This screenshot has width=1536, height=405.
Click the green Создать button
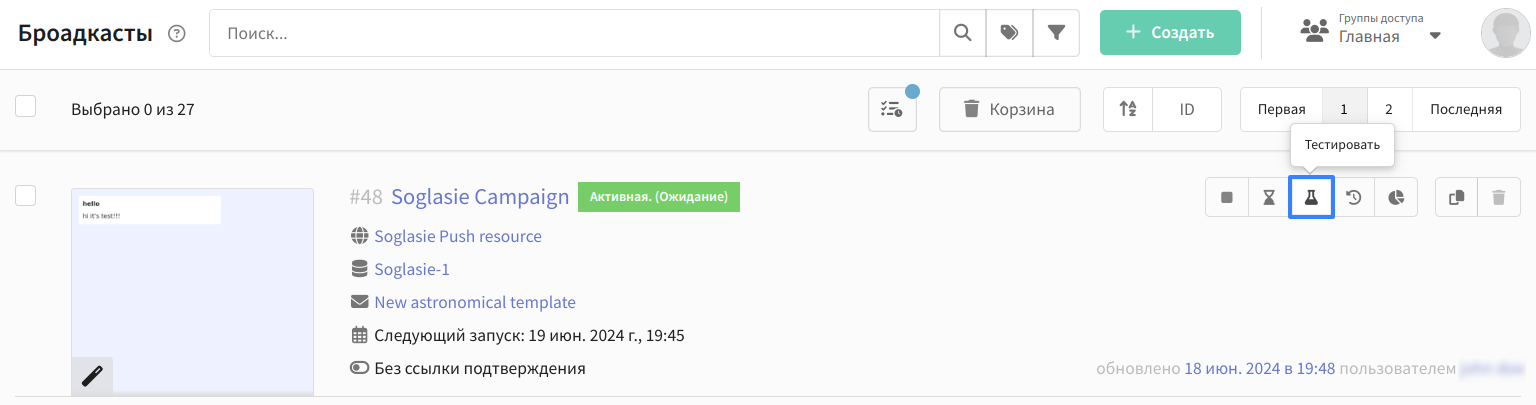(1170, 33)
